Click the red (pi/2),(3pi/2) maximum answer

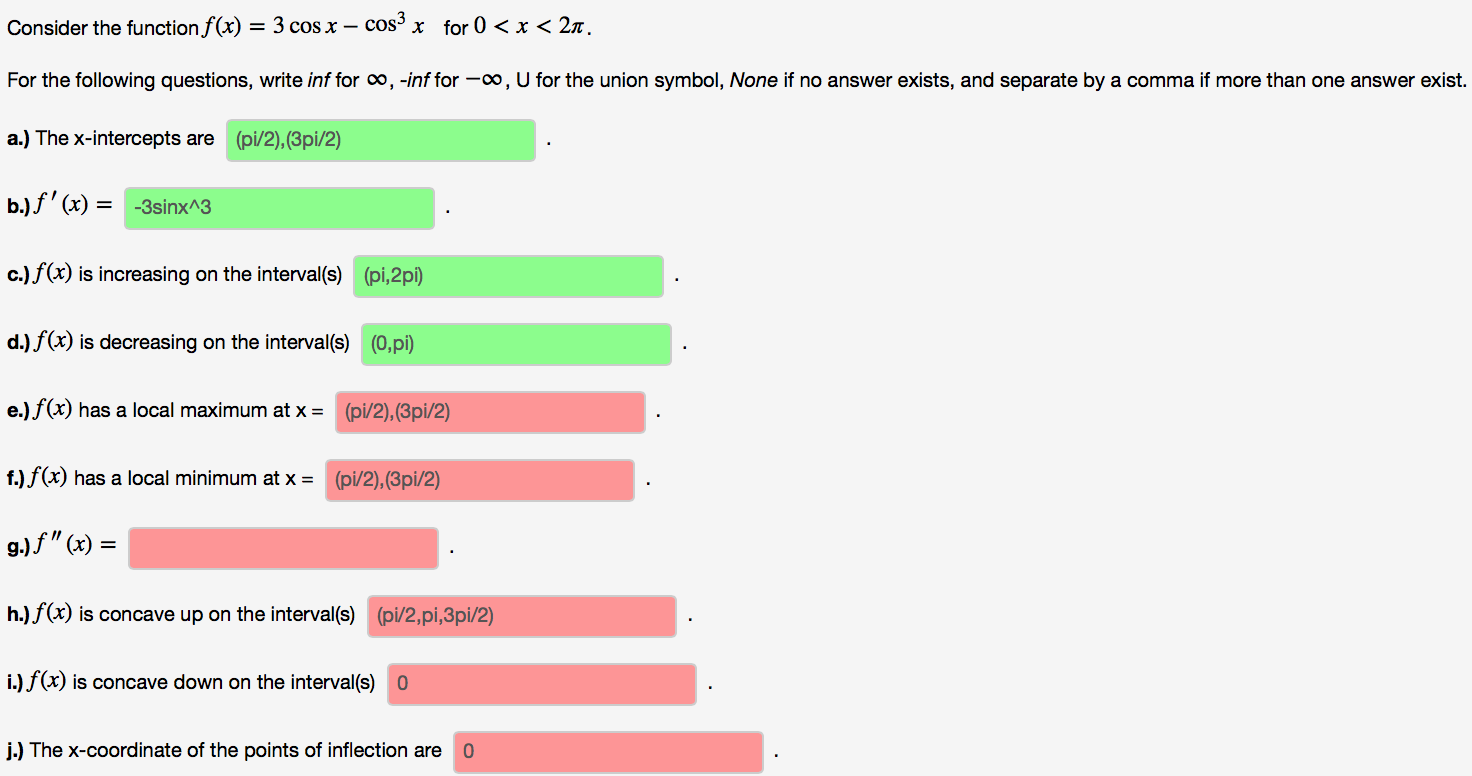click(490, 411)
